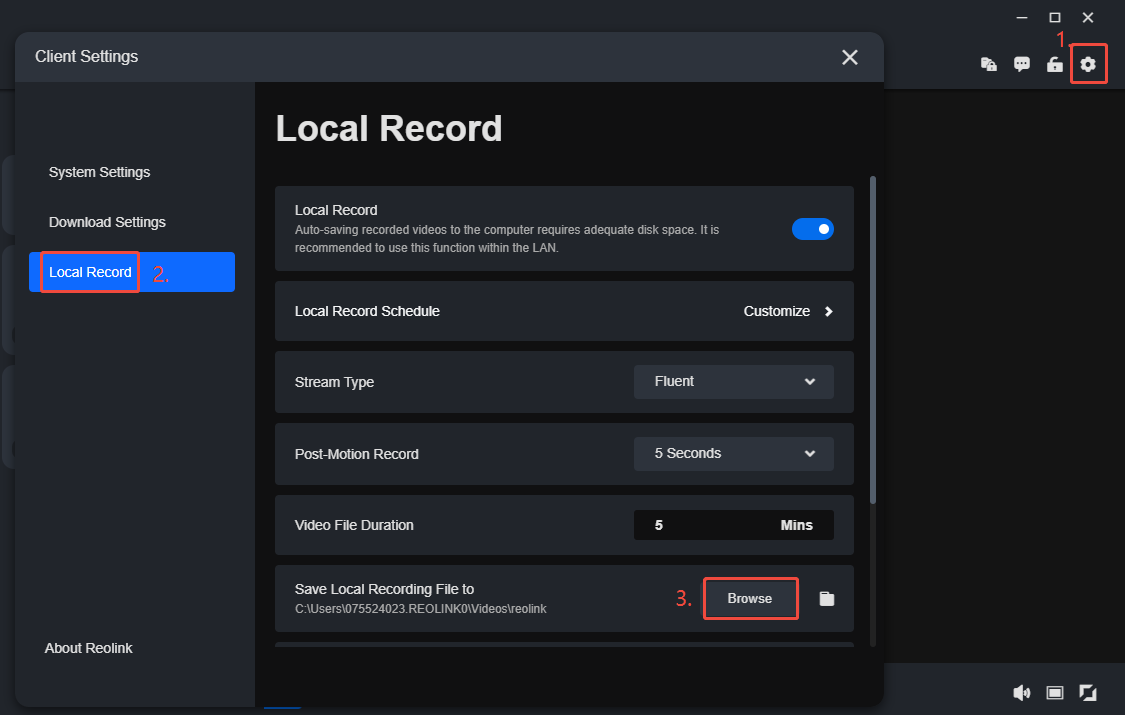The width and height of the screenshot is (1125, 715).
Task: Click the Browse button for recording location
Action: [x=750, y=598]
